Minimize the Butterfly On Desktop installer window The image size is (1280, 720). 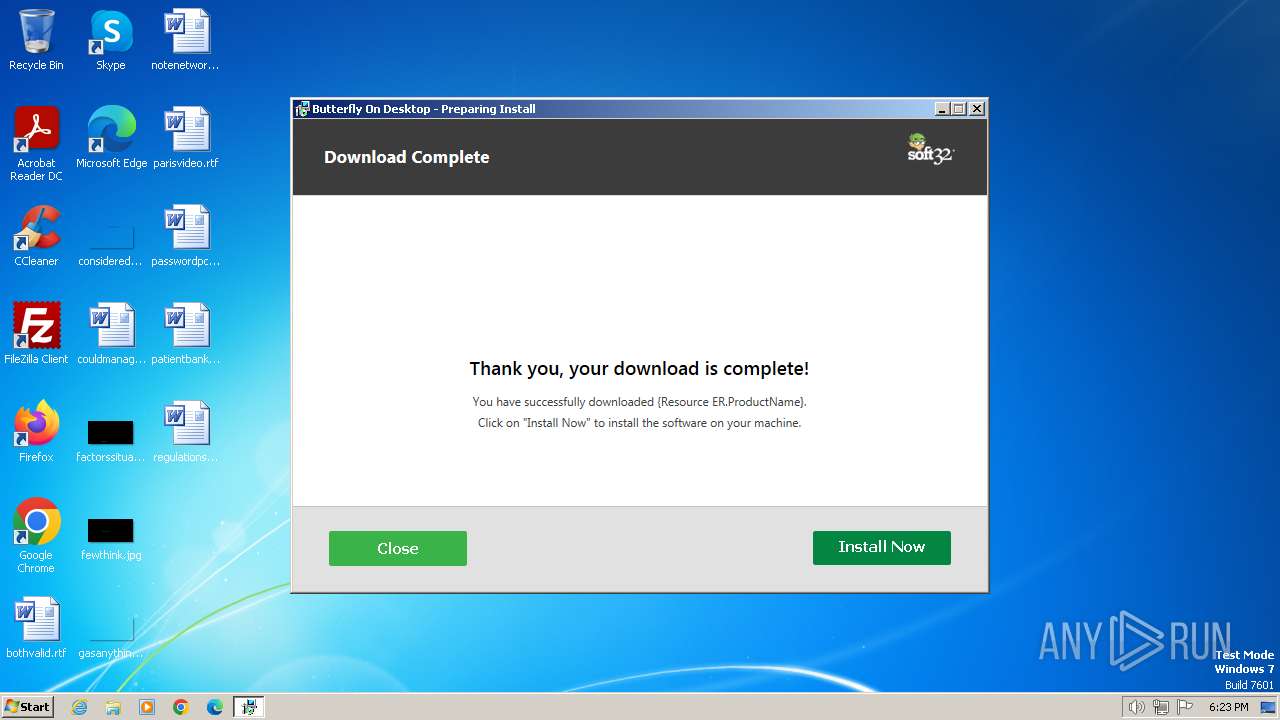coord(942,109)
